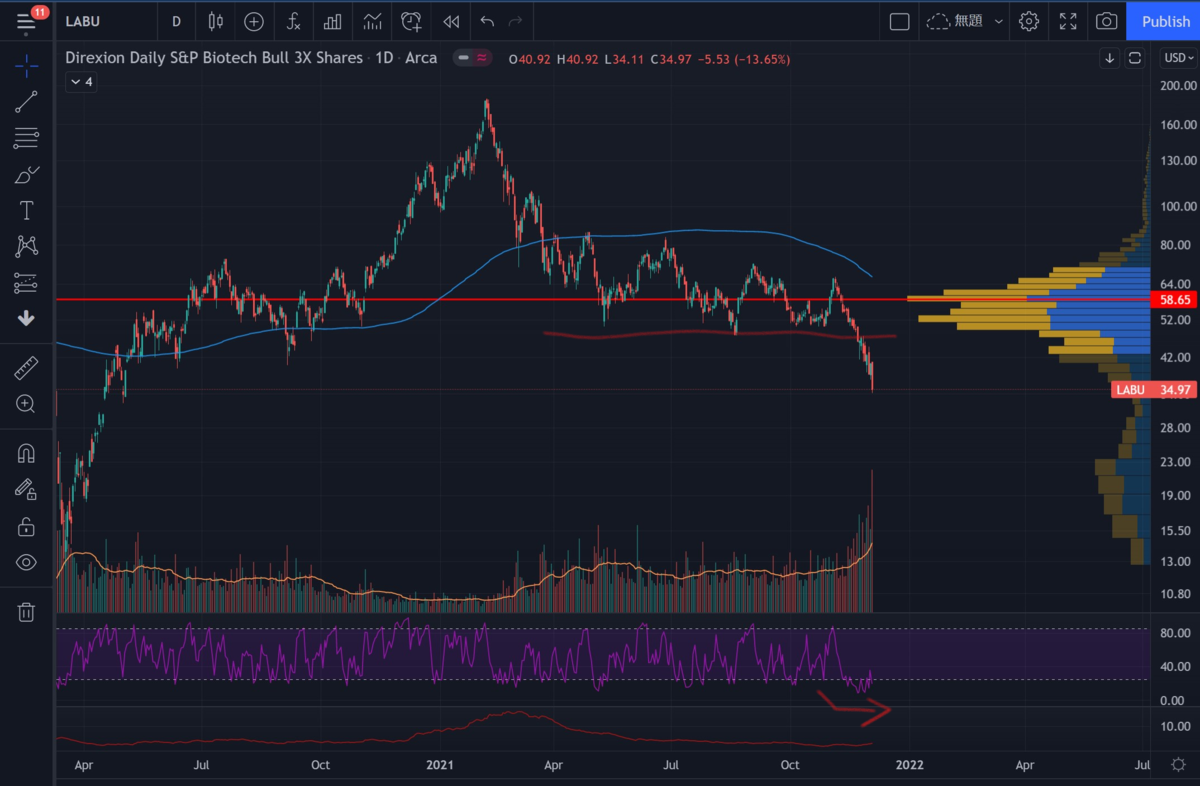Select the brush drawing tool
The image size is (1200, 786).
click(x=26, y=174)
